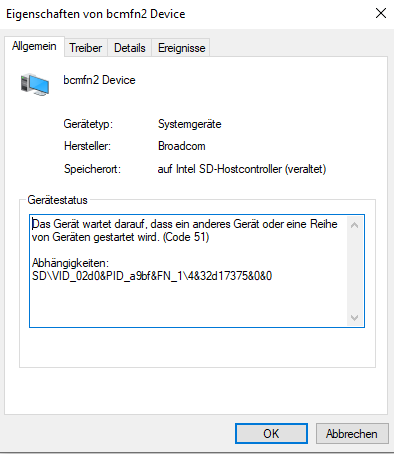394x454 pixels.
Task: Open the Details tab
Action: tap(130, 48)
